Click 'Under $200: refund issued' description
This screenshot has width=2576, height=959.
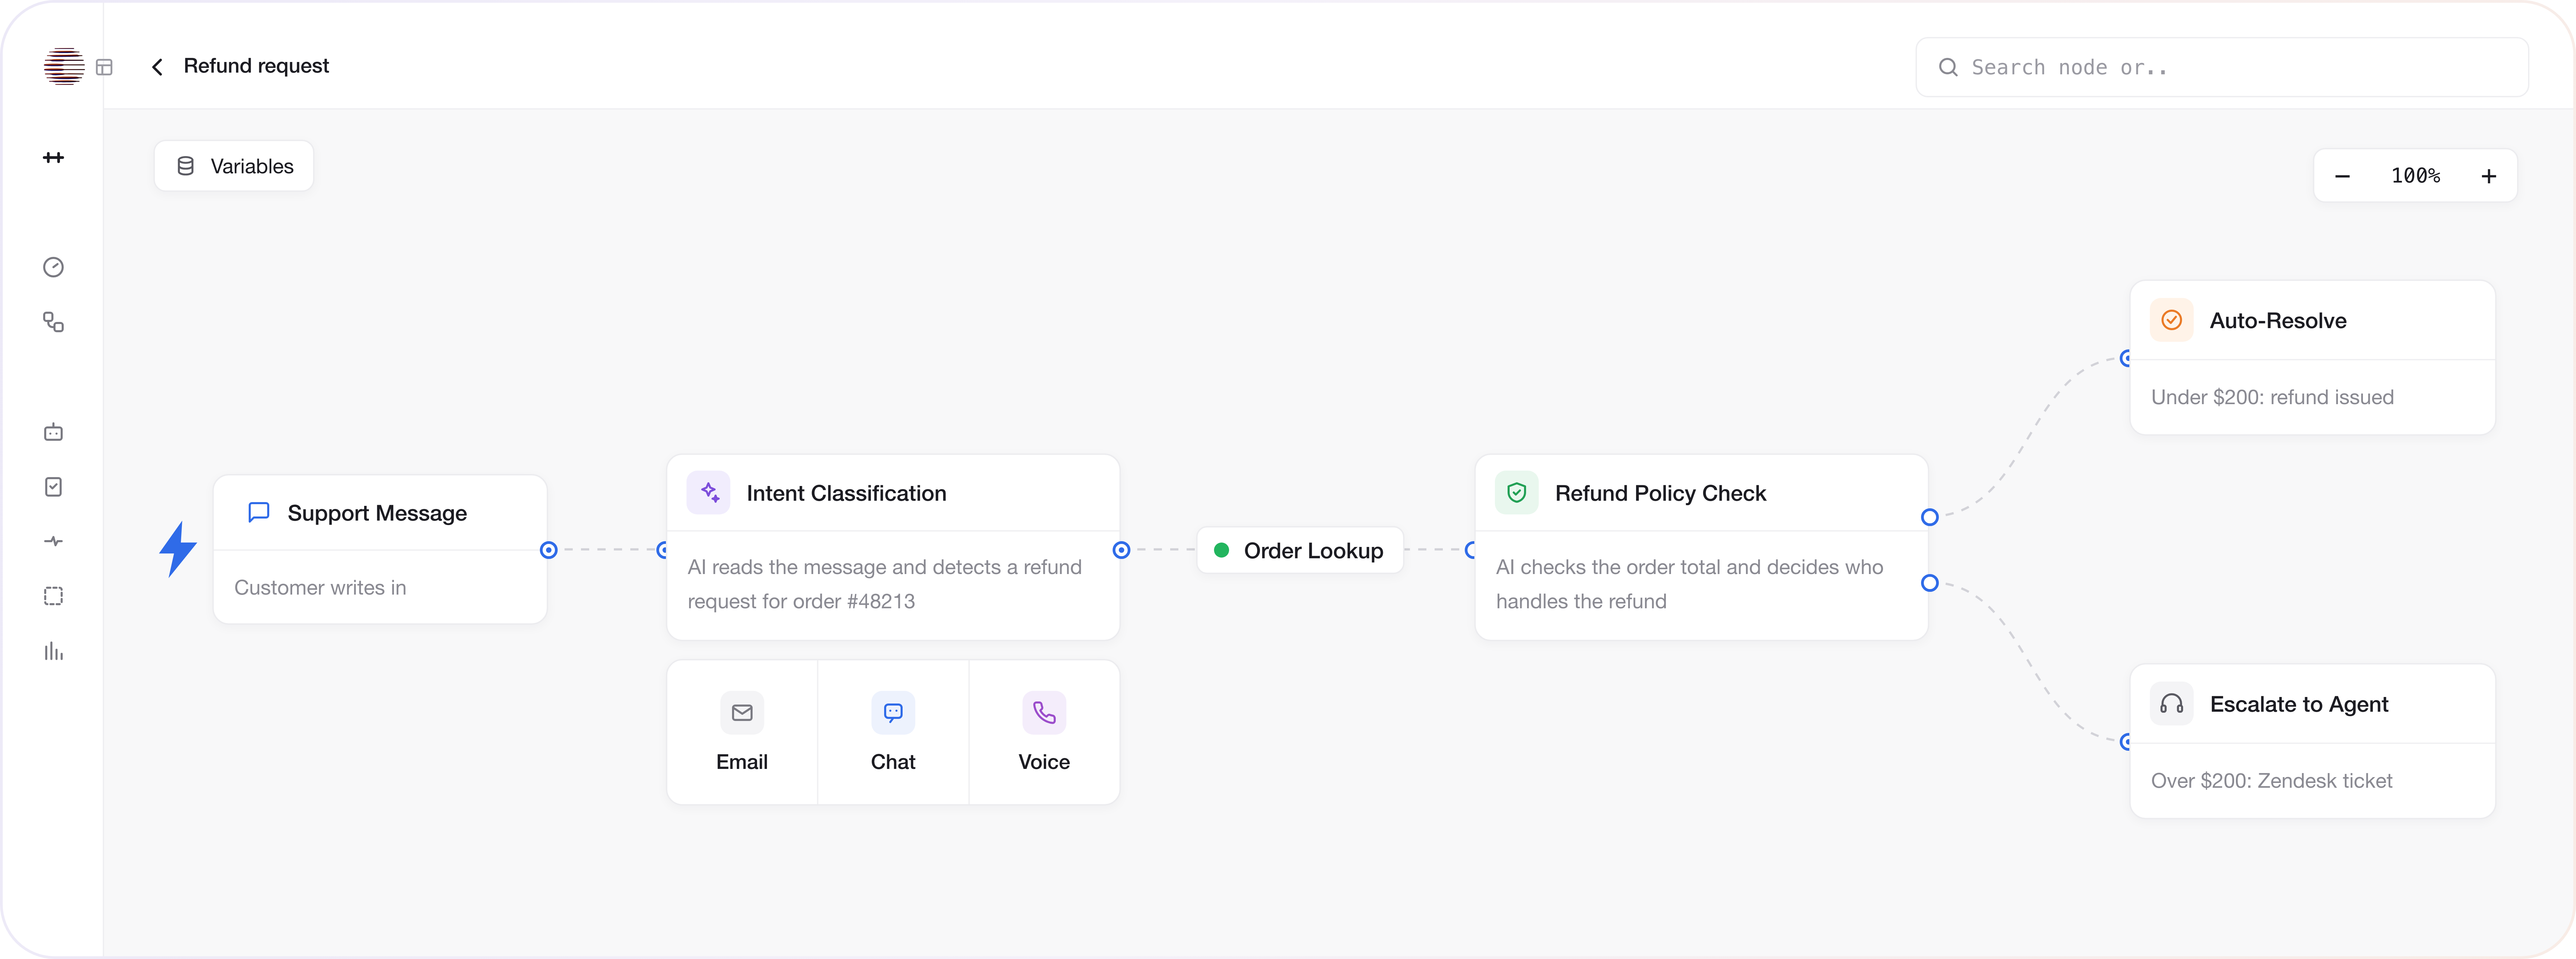coord(2272,397)
